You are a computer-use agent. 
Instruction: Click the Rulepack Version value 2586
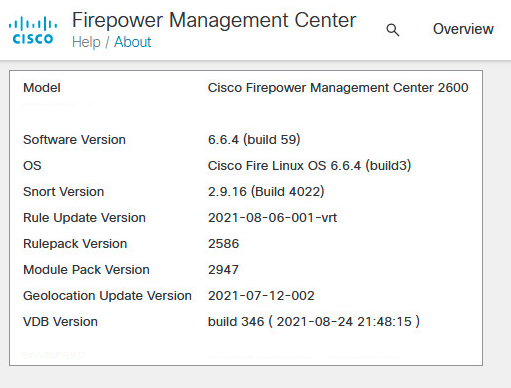tap(223, 244)
